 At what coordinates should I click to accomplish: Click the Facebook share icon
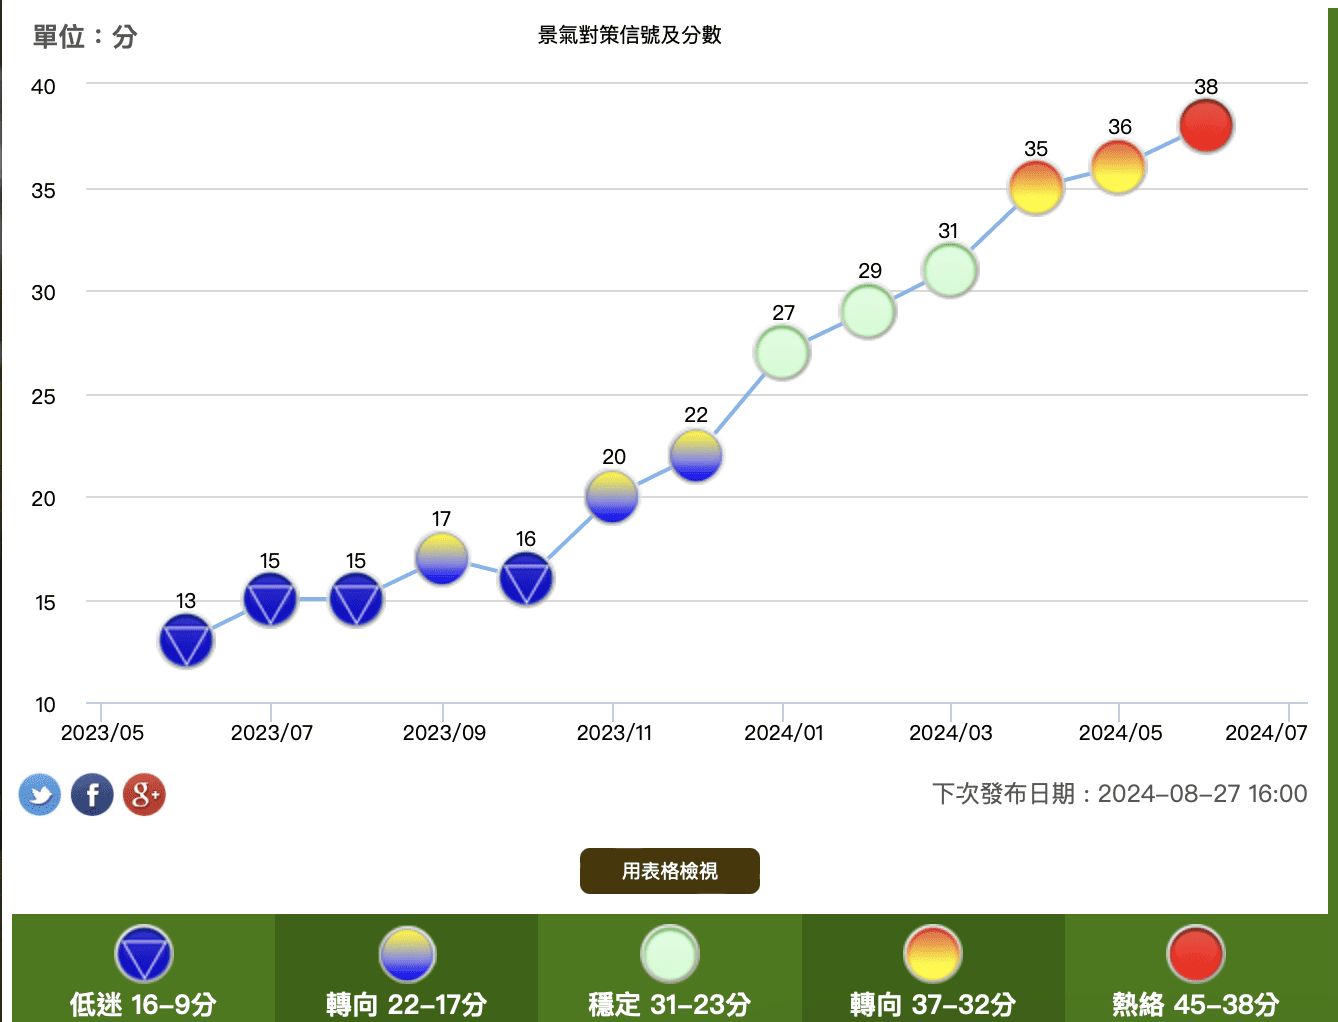point(92,795)
